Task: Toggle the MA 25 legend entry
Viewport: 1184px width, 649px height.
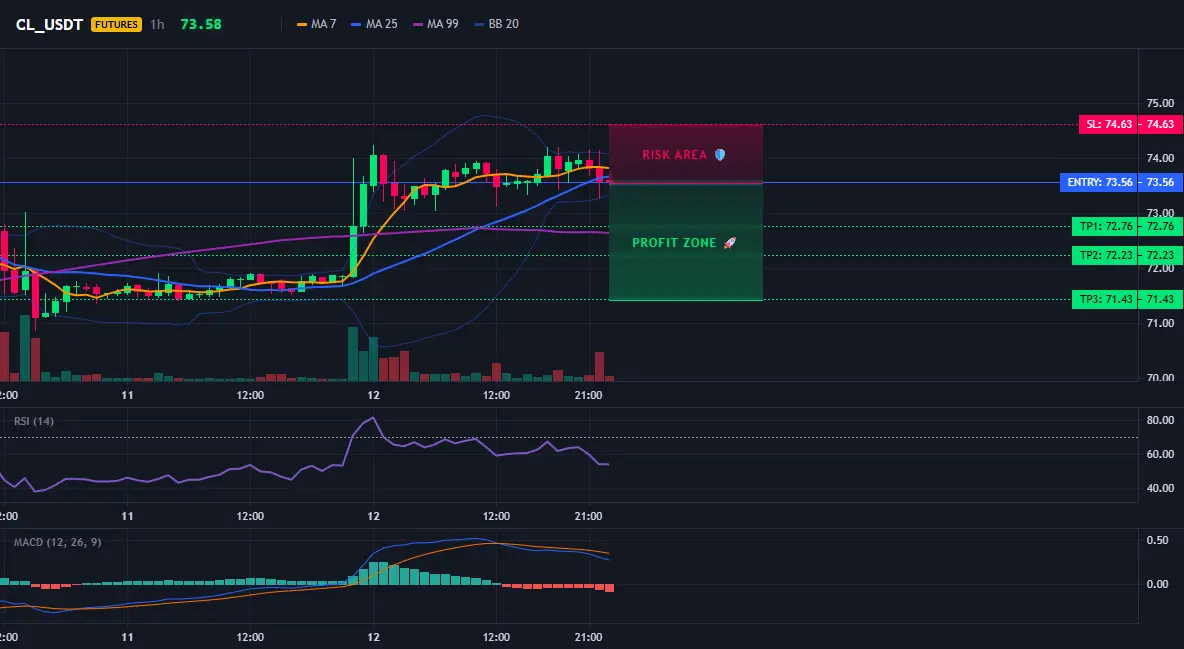Action: point(375,24)
